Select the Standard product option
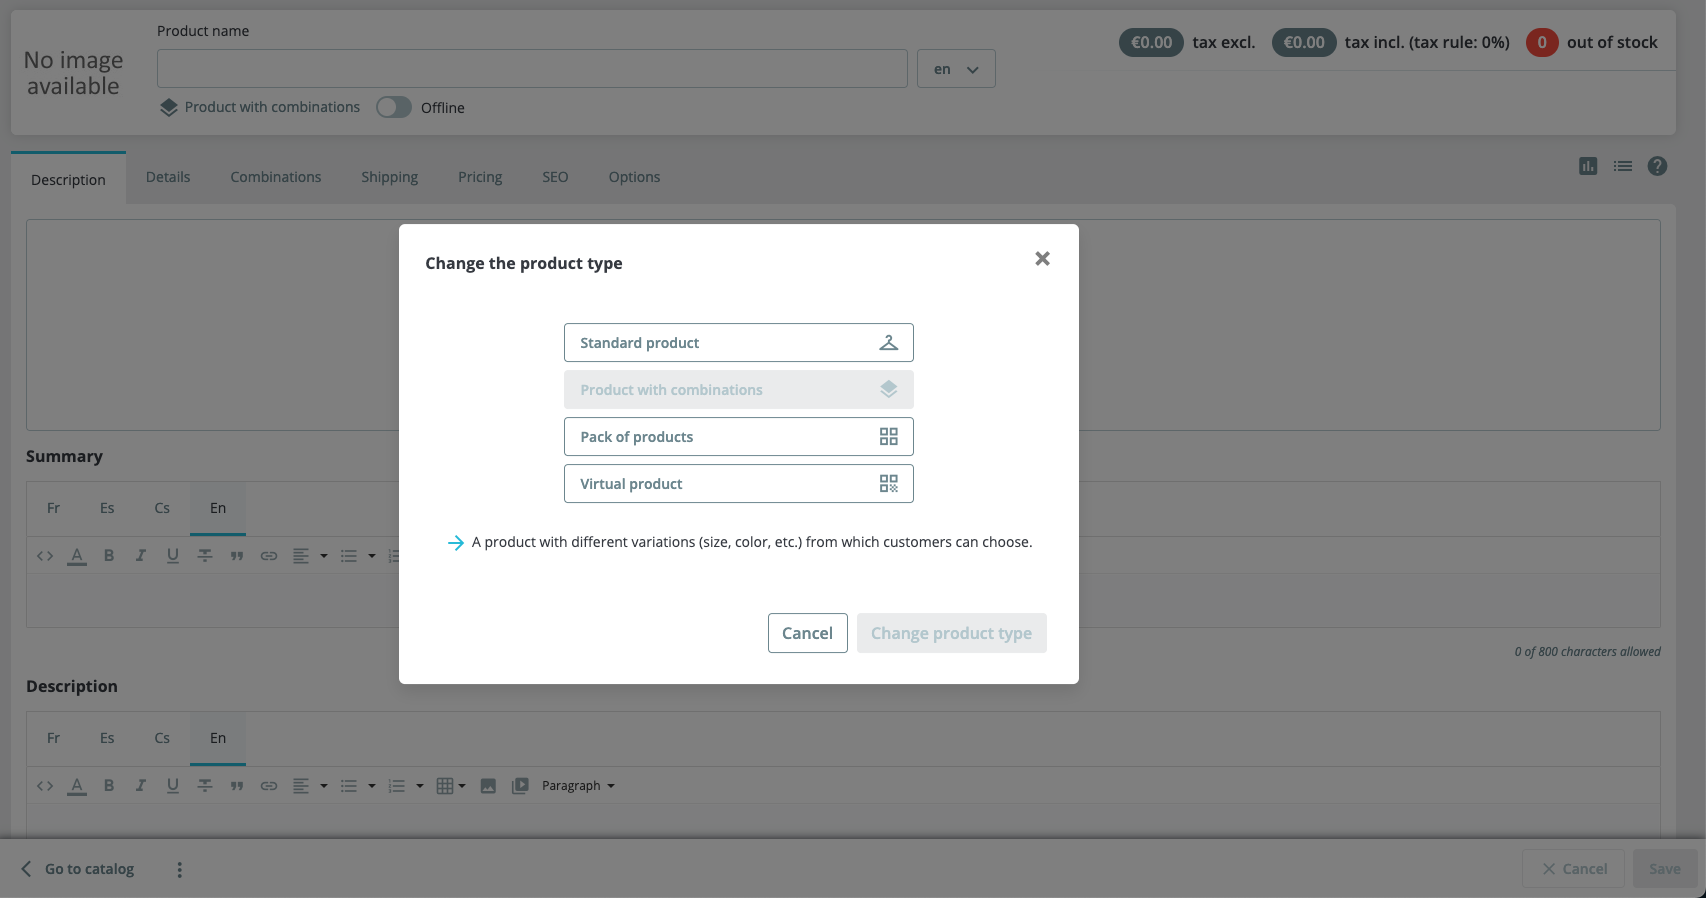The height and width of the screenshot is (898, 1706). click(x=738, y=343)
